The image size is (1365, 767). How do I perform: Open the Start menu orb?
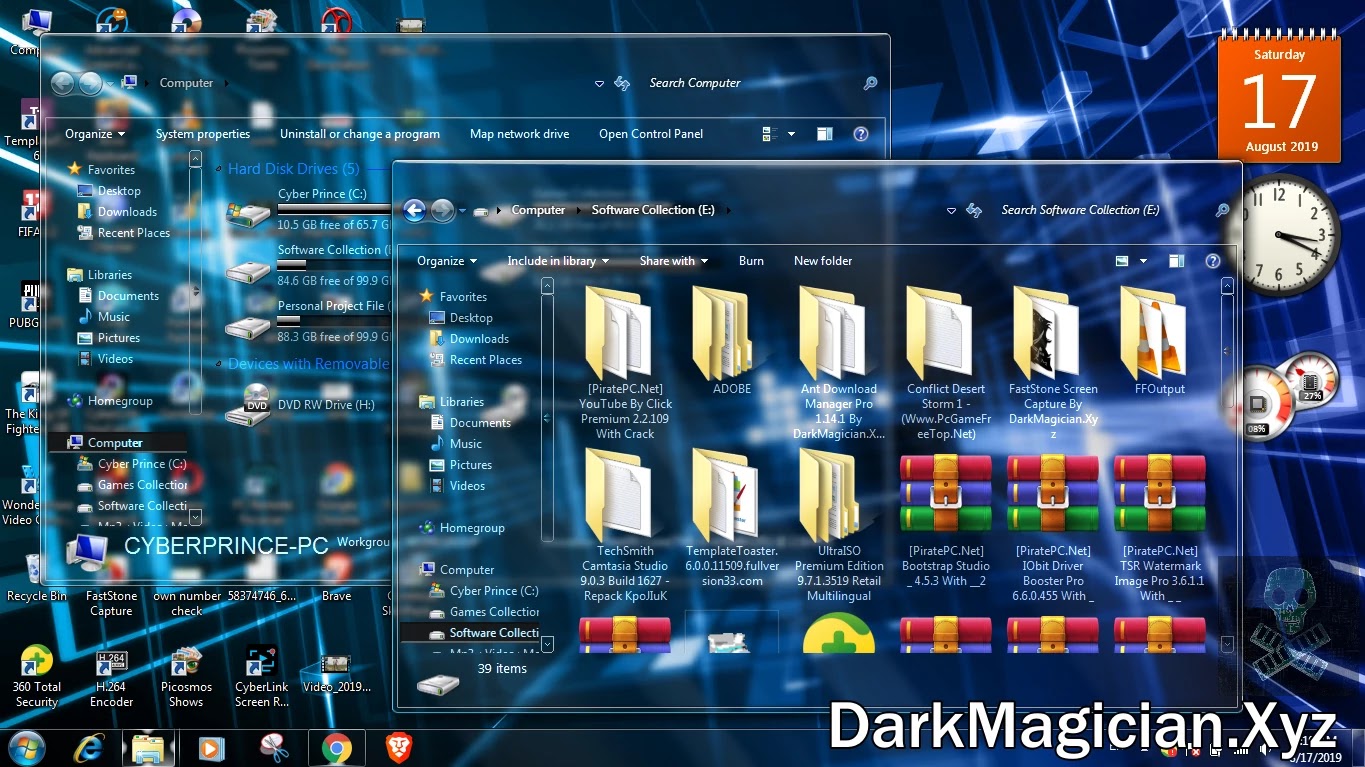pyautogui.click(x=26, y=747)
